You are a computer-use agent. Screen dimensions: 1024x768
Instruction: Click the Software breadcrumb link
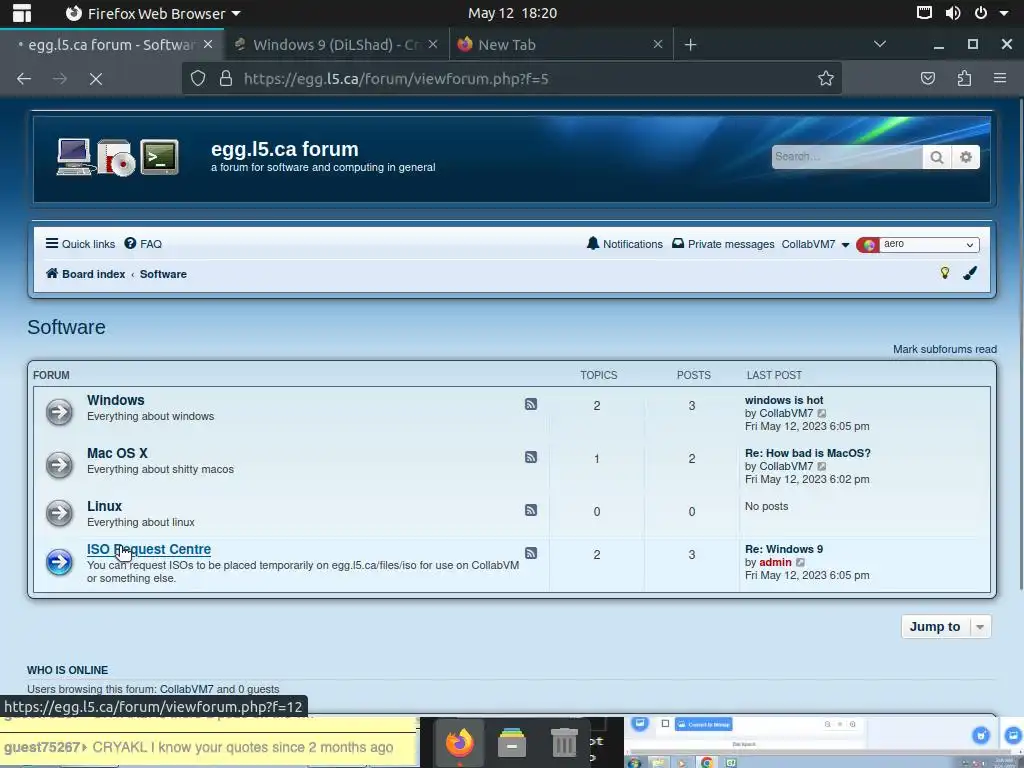pos(163,274)
